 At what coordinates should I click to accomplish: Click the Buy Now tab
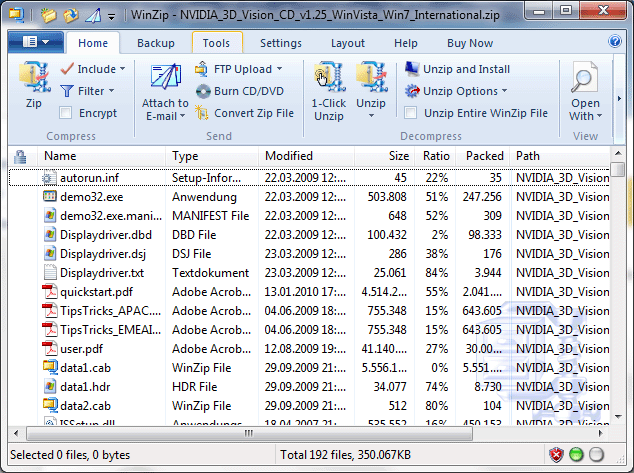(x=470, y=43)
